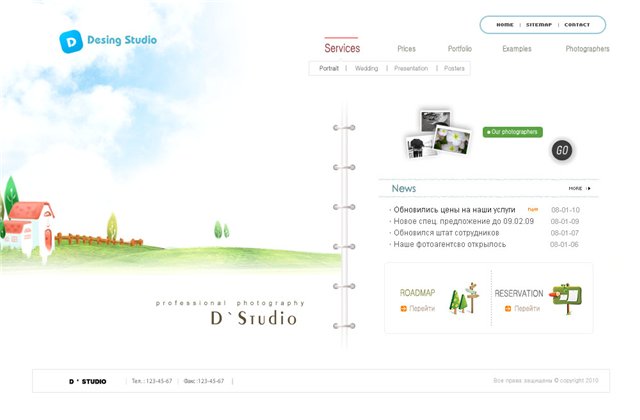Go to HOME in top bar
640x420 pixels.
pos(505,25)
